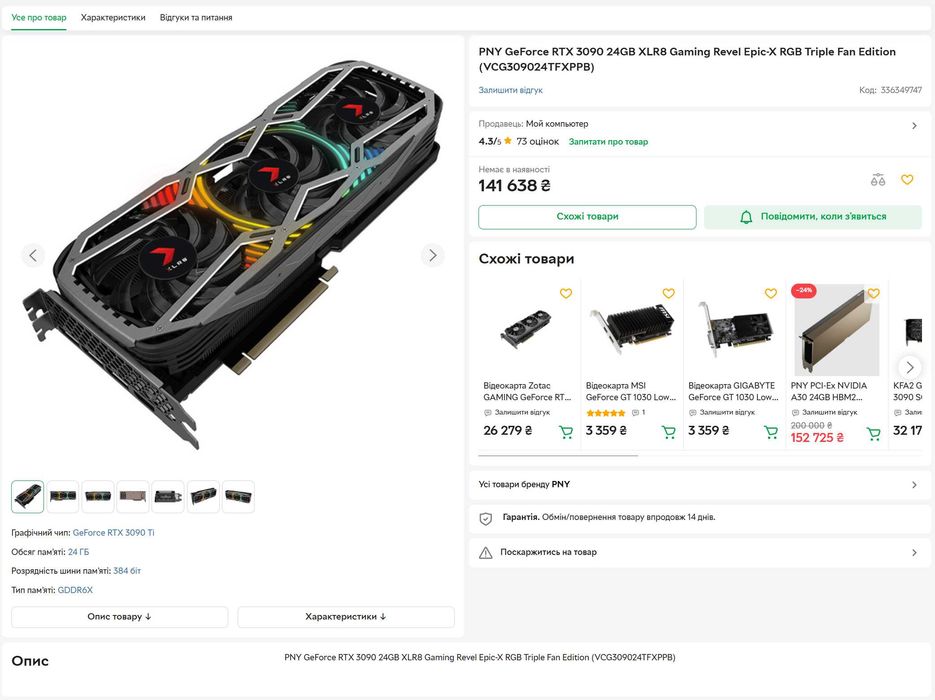This screenshot has height=700, width=935.
Task: Add GIGABYTE GeForce GT 1030 to cart
Action: tap(771, 432)
